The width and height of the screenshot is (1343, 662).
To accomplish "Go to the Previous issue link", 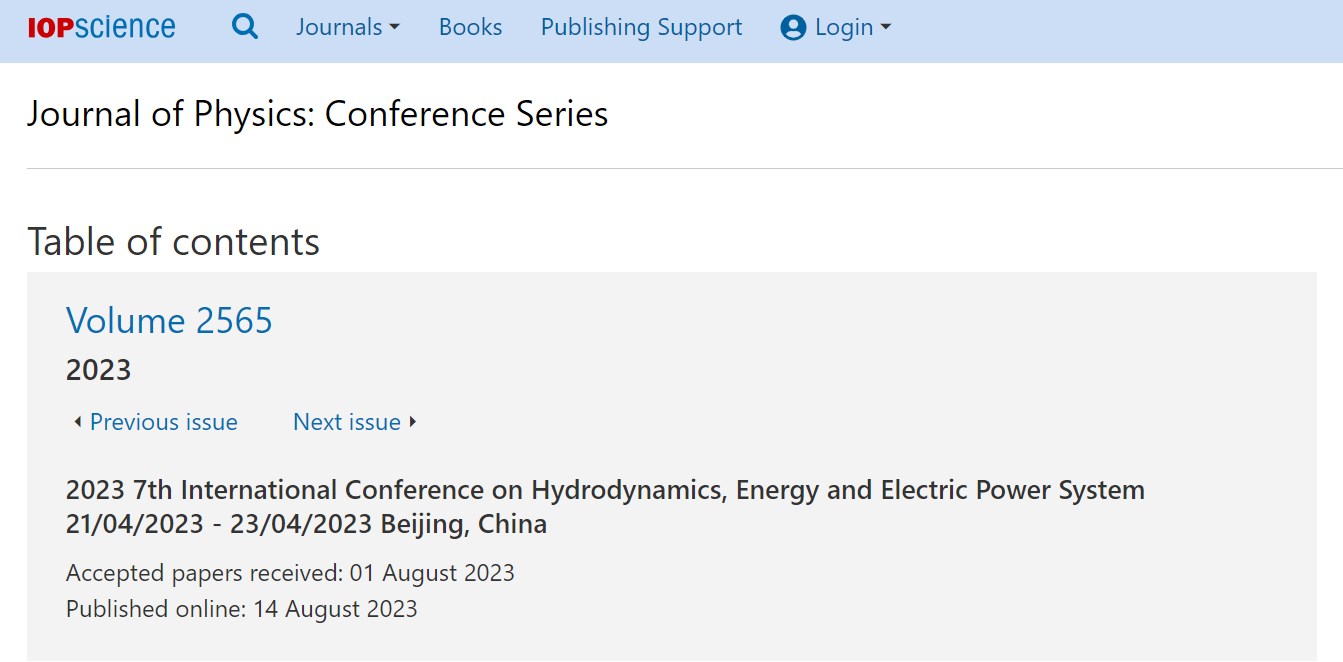I will pos(164,422).
